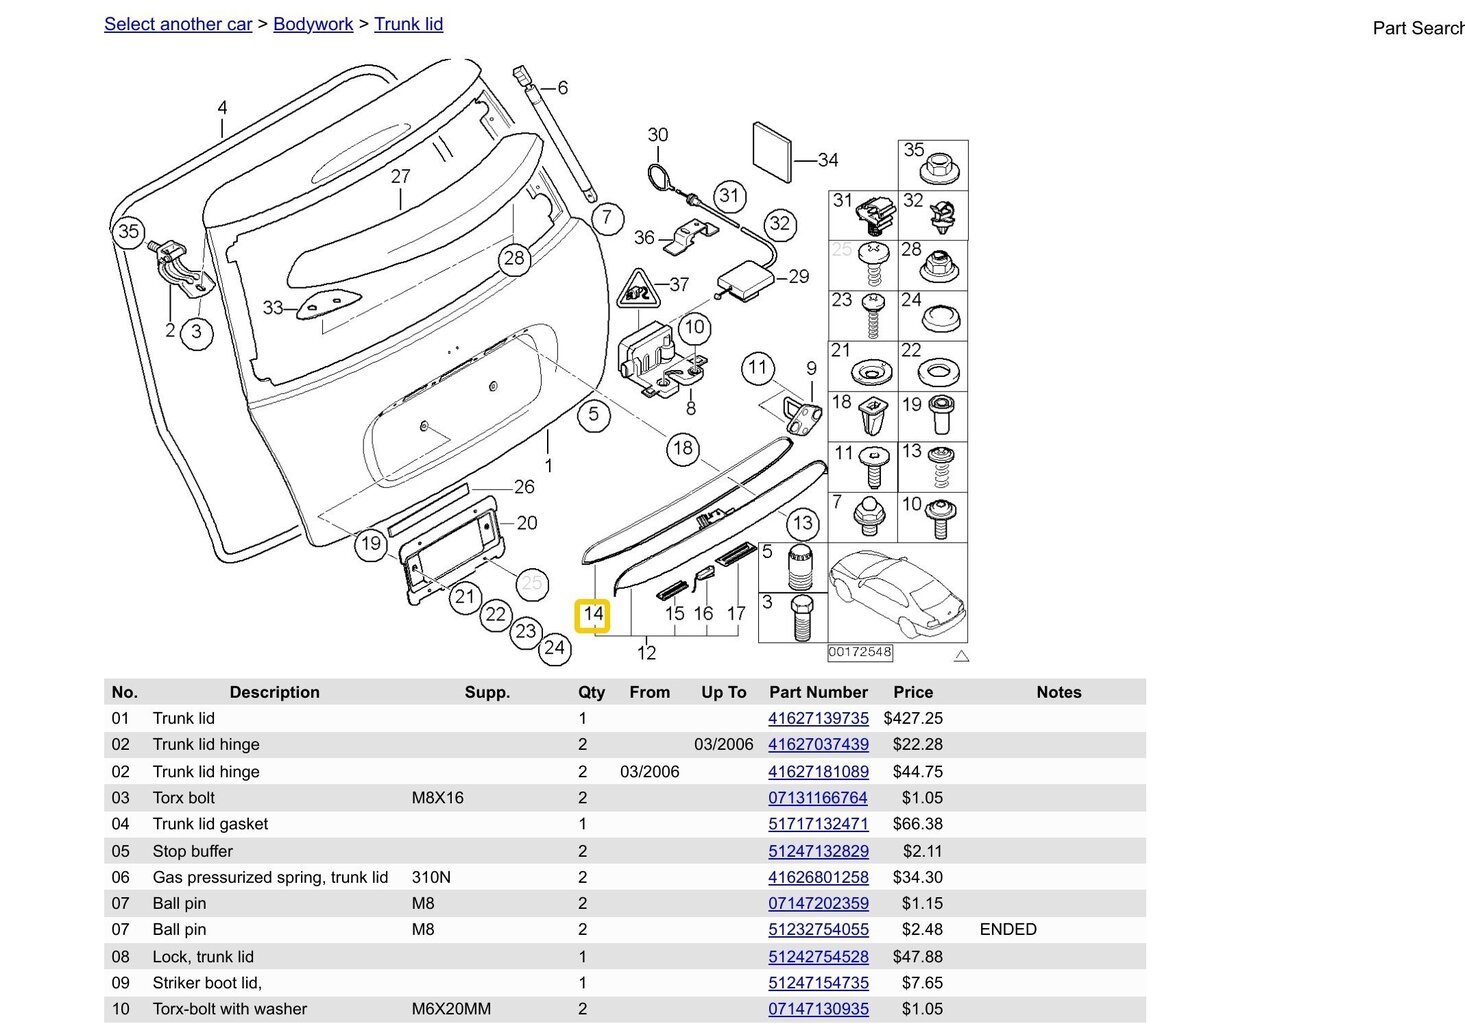Open Striker boot lid part 51247154735
The height and width of the screenshot is (1024, 1465).
(x=818, y=983)
